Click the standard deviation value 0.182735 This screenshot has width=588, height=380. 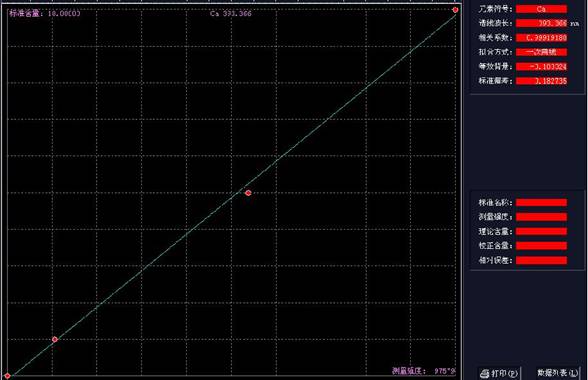[541, 81]
